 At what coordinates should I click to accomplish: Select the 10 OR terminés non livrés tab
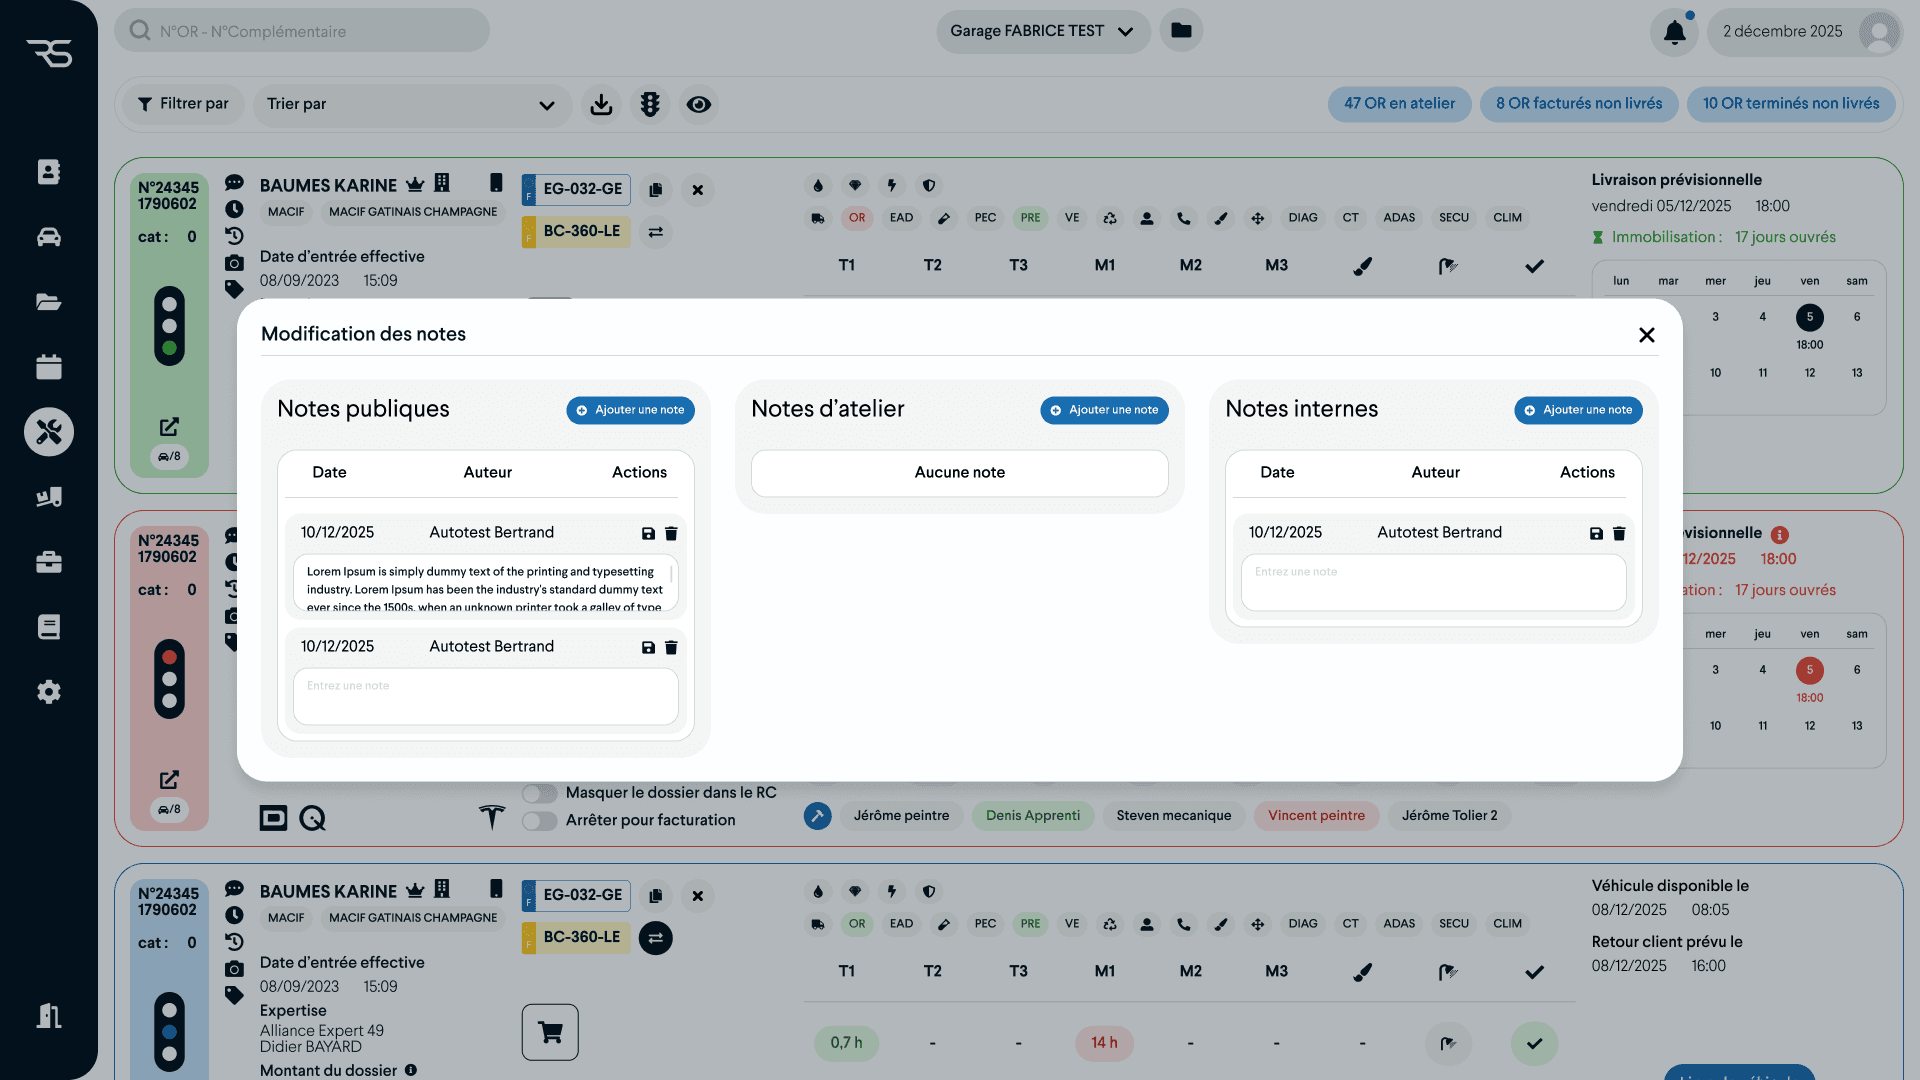1790,104
